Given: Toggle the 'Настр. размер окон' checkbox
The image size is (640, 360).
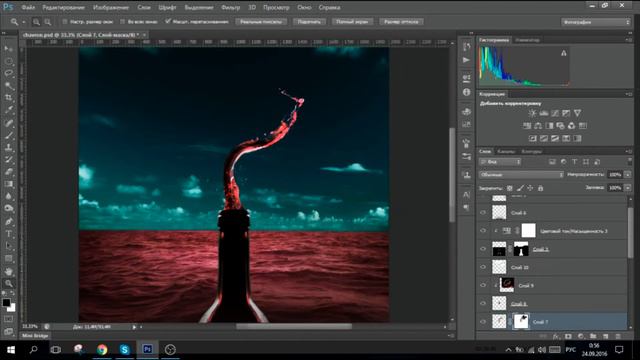Looking at the screenshot, I should pyautogui.click(x=64, y=22).
